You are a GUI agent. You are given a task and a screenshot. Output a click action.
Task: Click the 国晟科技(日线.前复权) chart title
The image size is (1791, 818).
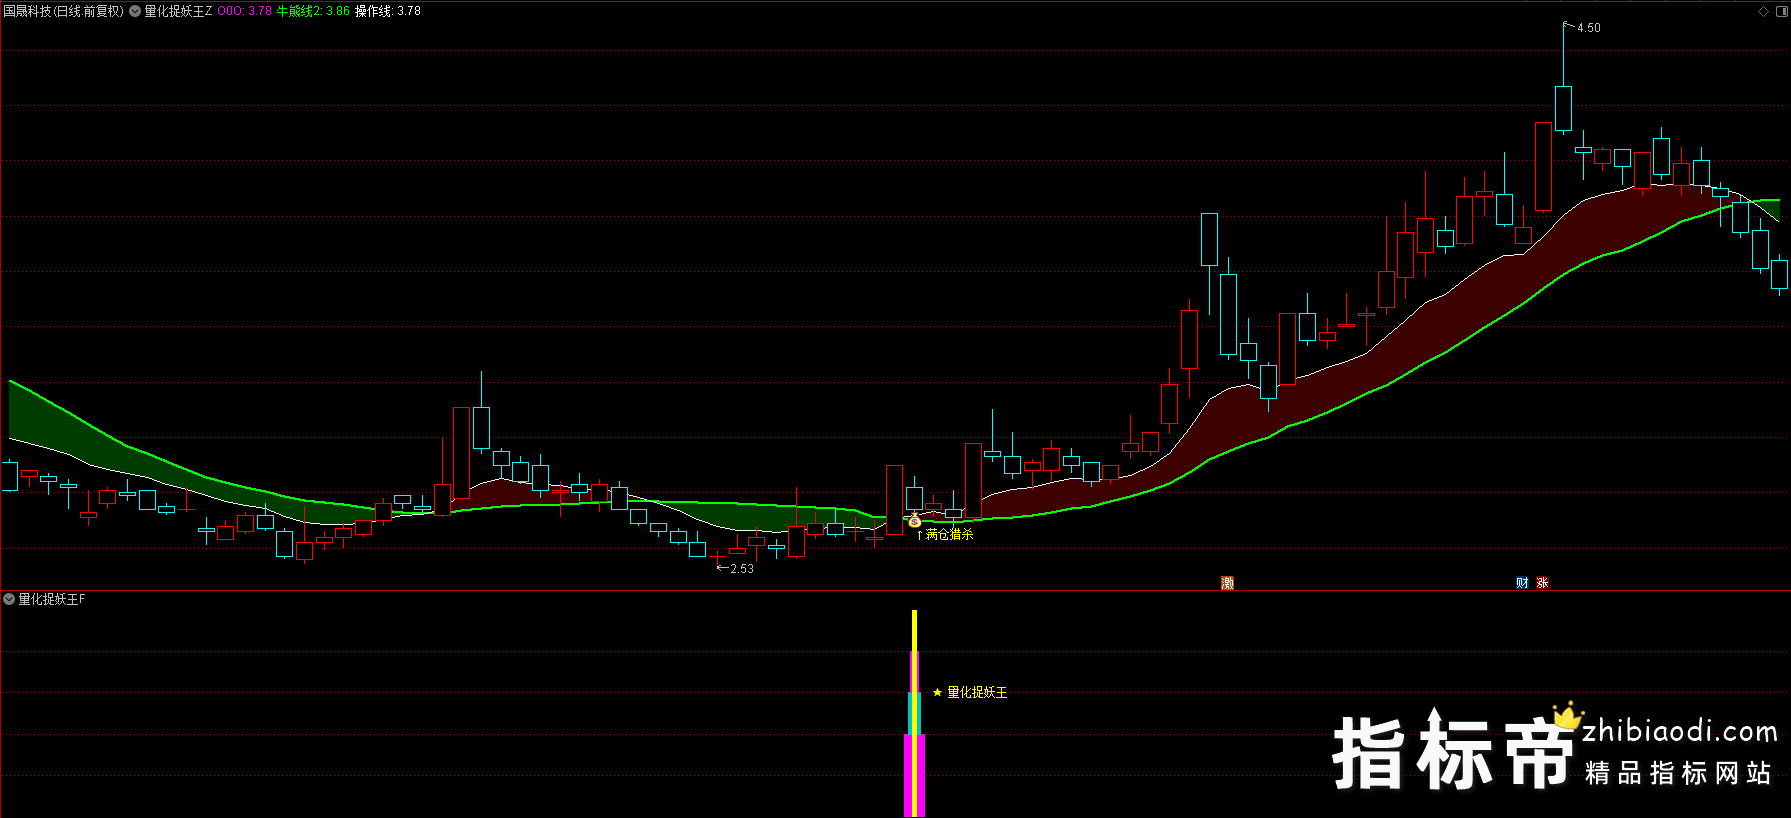pyautogui.click(x=63, y=11)
